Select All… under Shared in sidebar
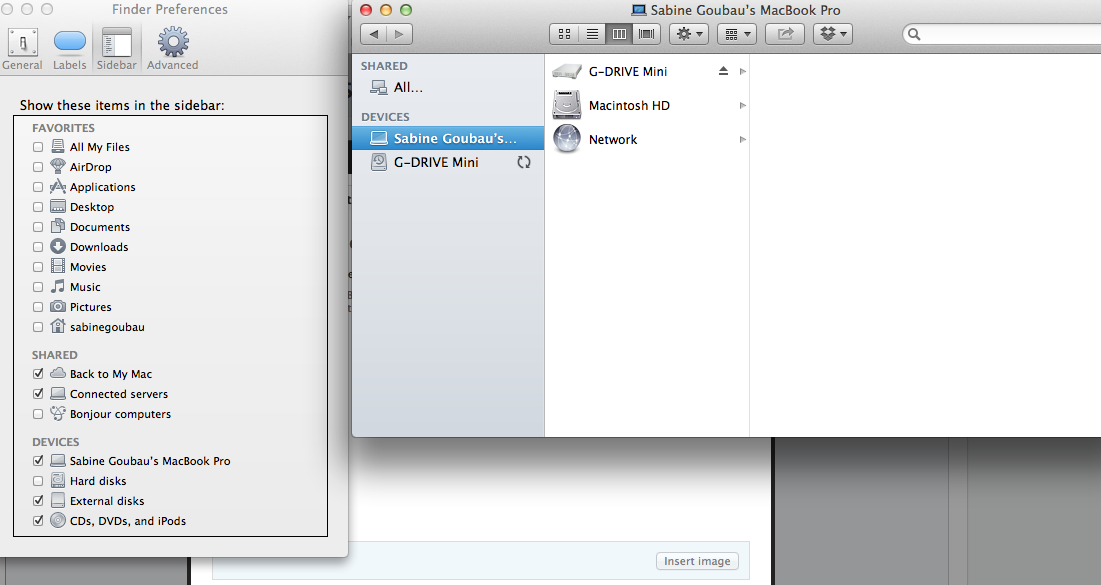The image size is (1101, 585). (448, 88)
